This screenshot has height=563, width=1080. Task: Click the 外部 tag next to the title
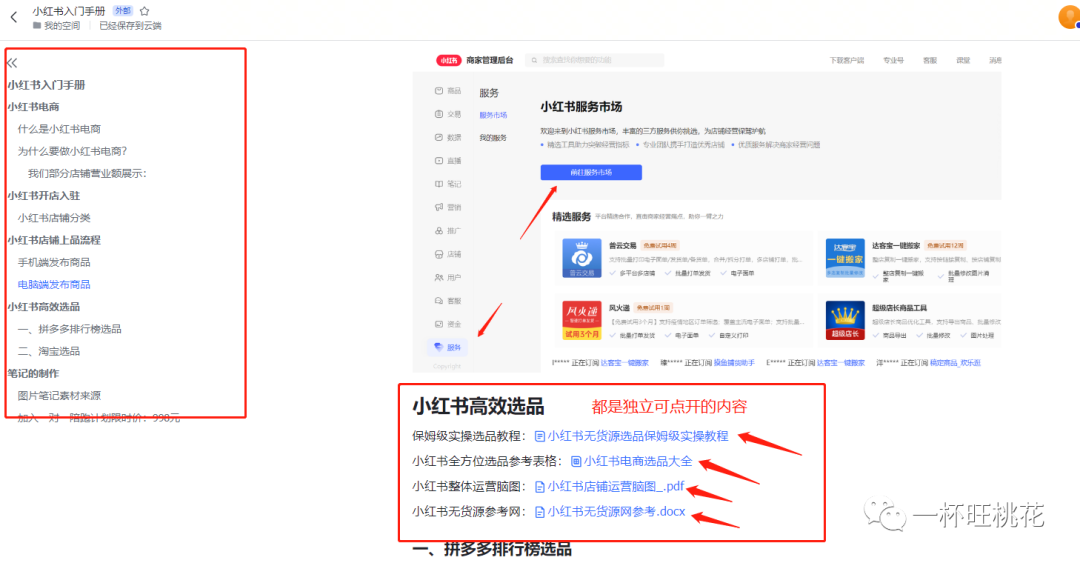click(123, 11)
